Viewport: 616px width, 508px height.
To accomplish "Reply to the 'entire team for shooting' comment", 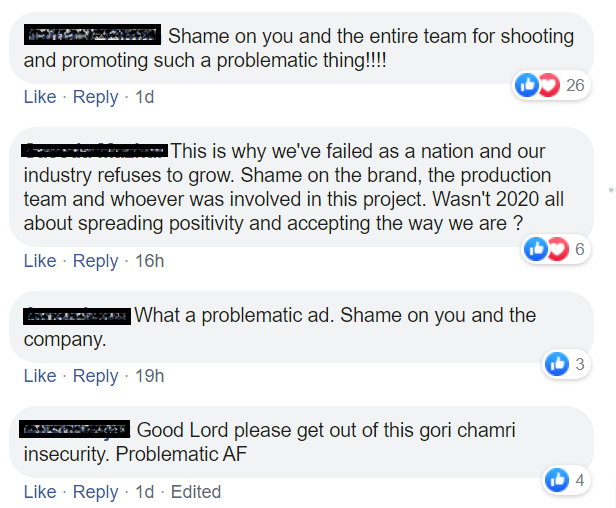I will tap(95, 97).
